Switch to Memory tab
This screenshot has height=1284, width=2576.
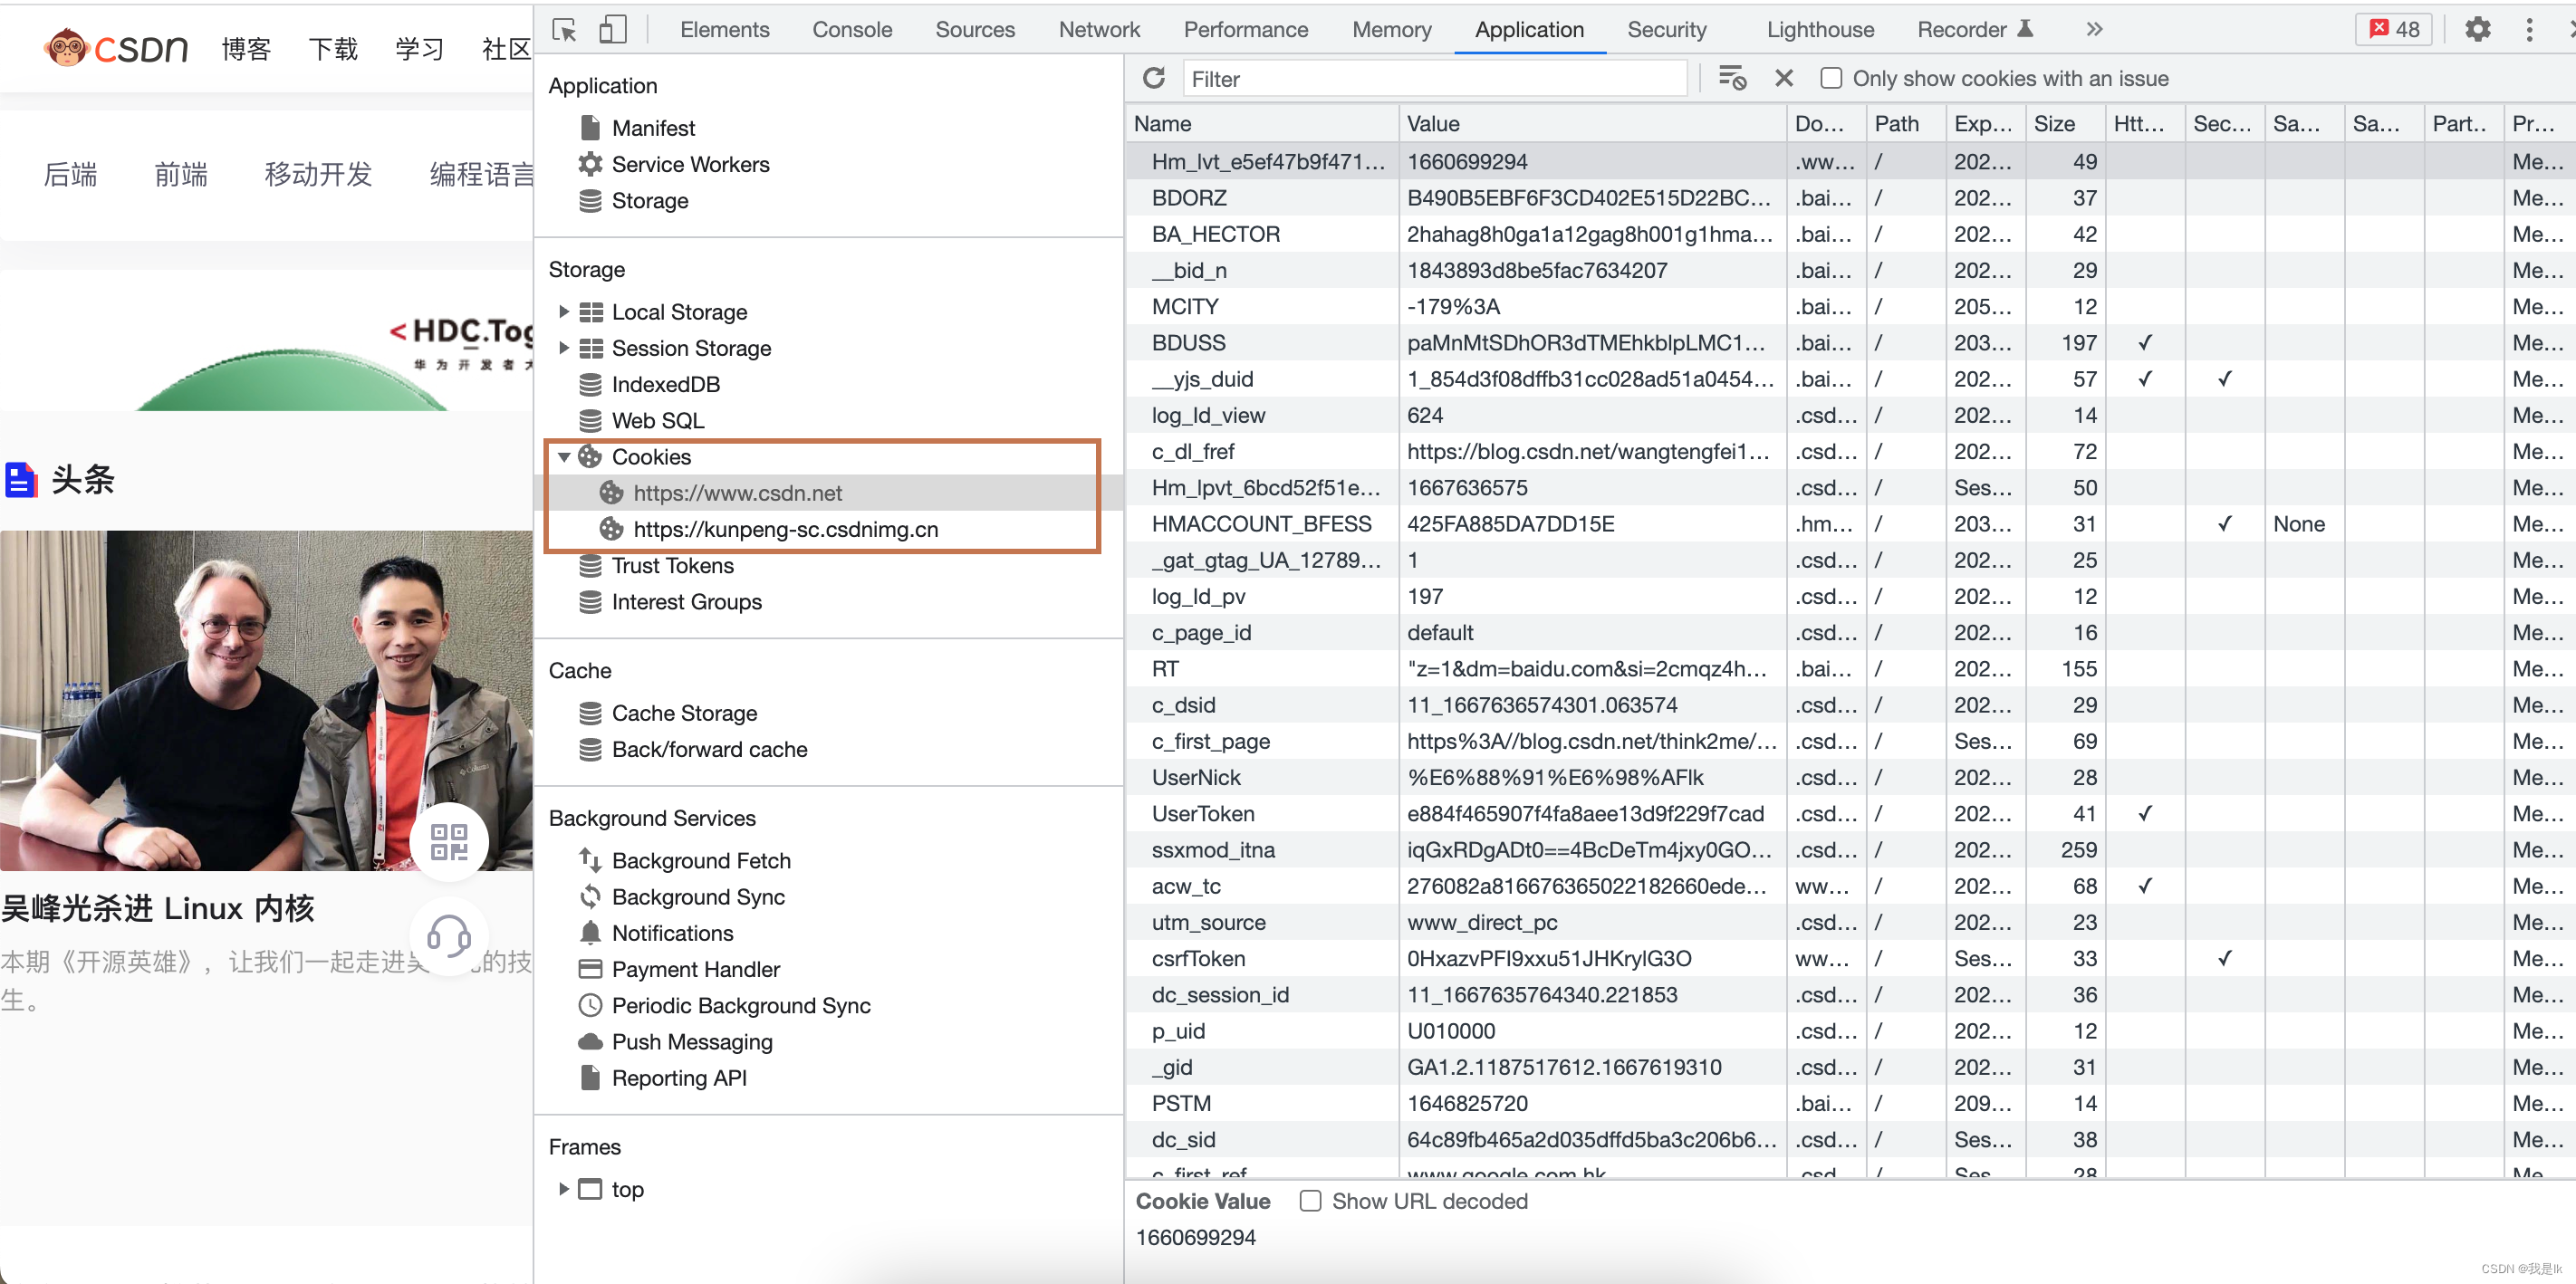coord(1392,30)
